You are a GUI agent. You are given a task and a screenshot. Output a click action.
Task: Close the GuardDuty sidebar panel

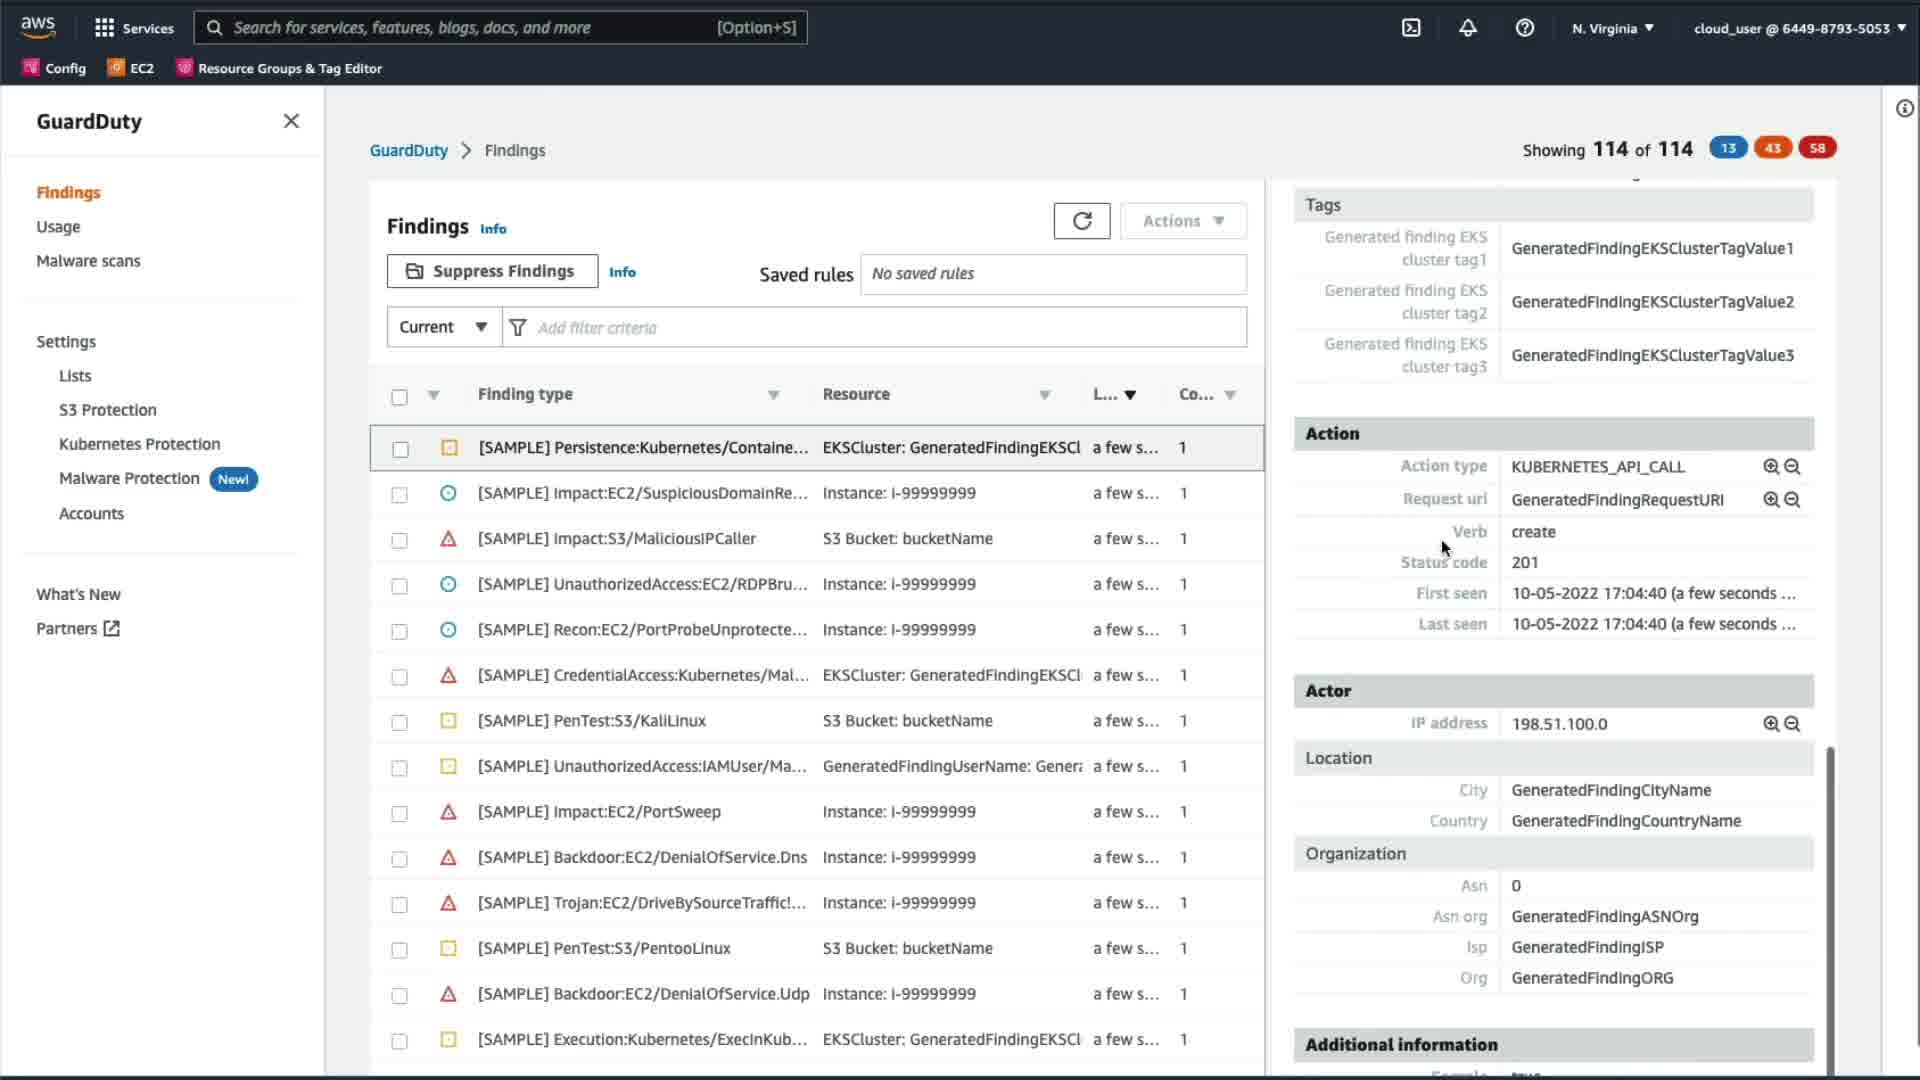click(291, 121)
